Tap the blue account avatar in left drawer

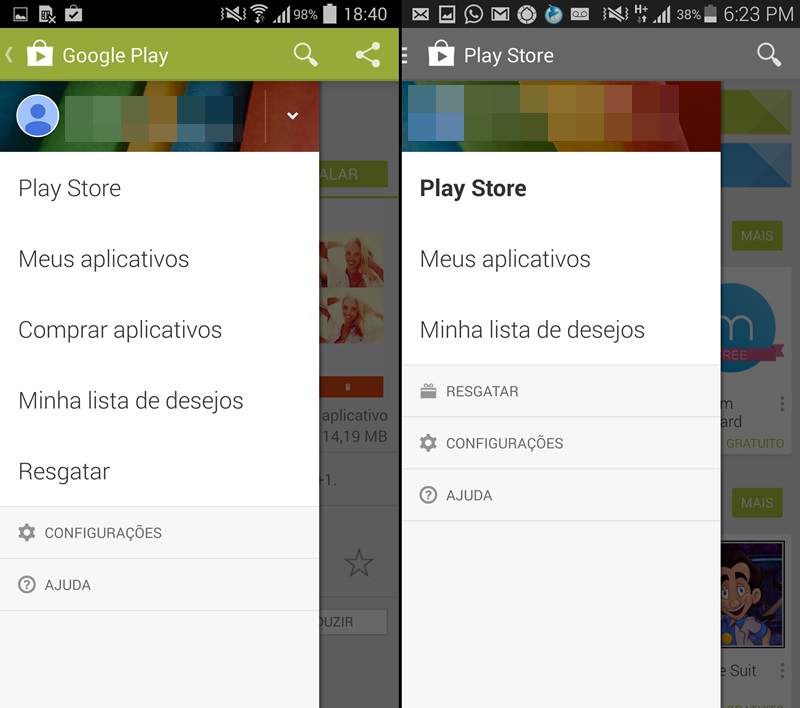[38, 116]
